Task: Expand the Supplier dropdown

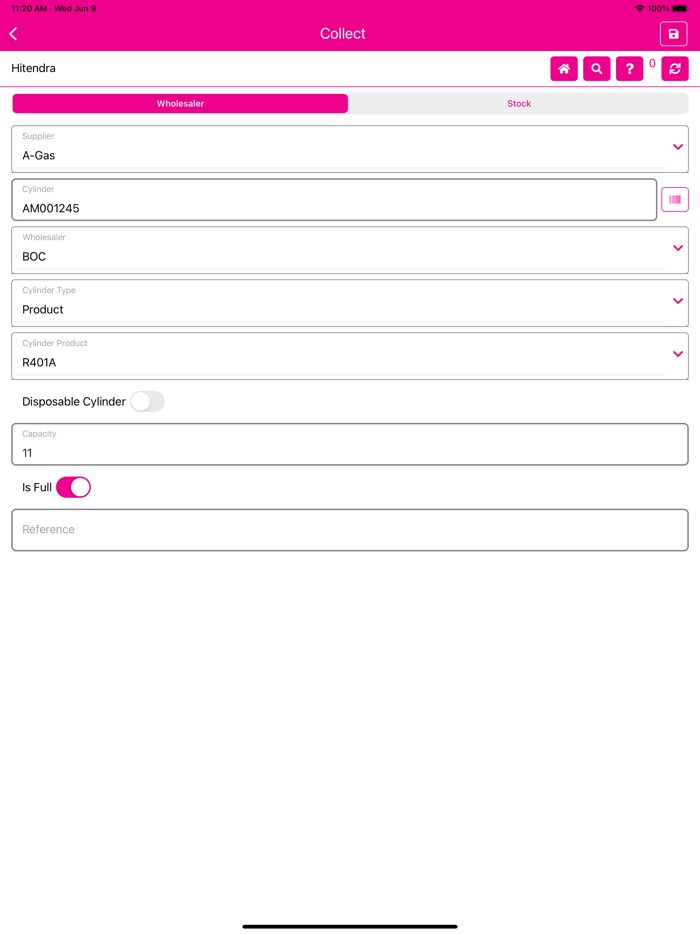Action: (x=350, y=149)
